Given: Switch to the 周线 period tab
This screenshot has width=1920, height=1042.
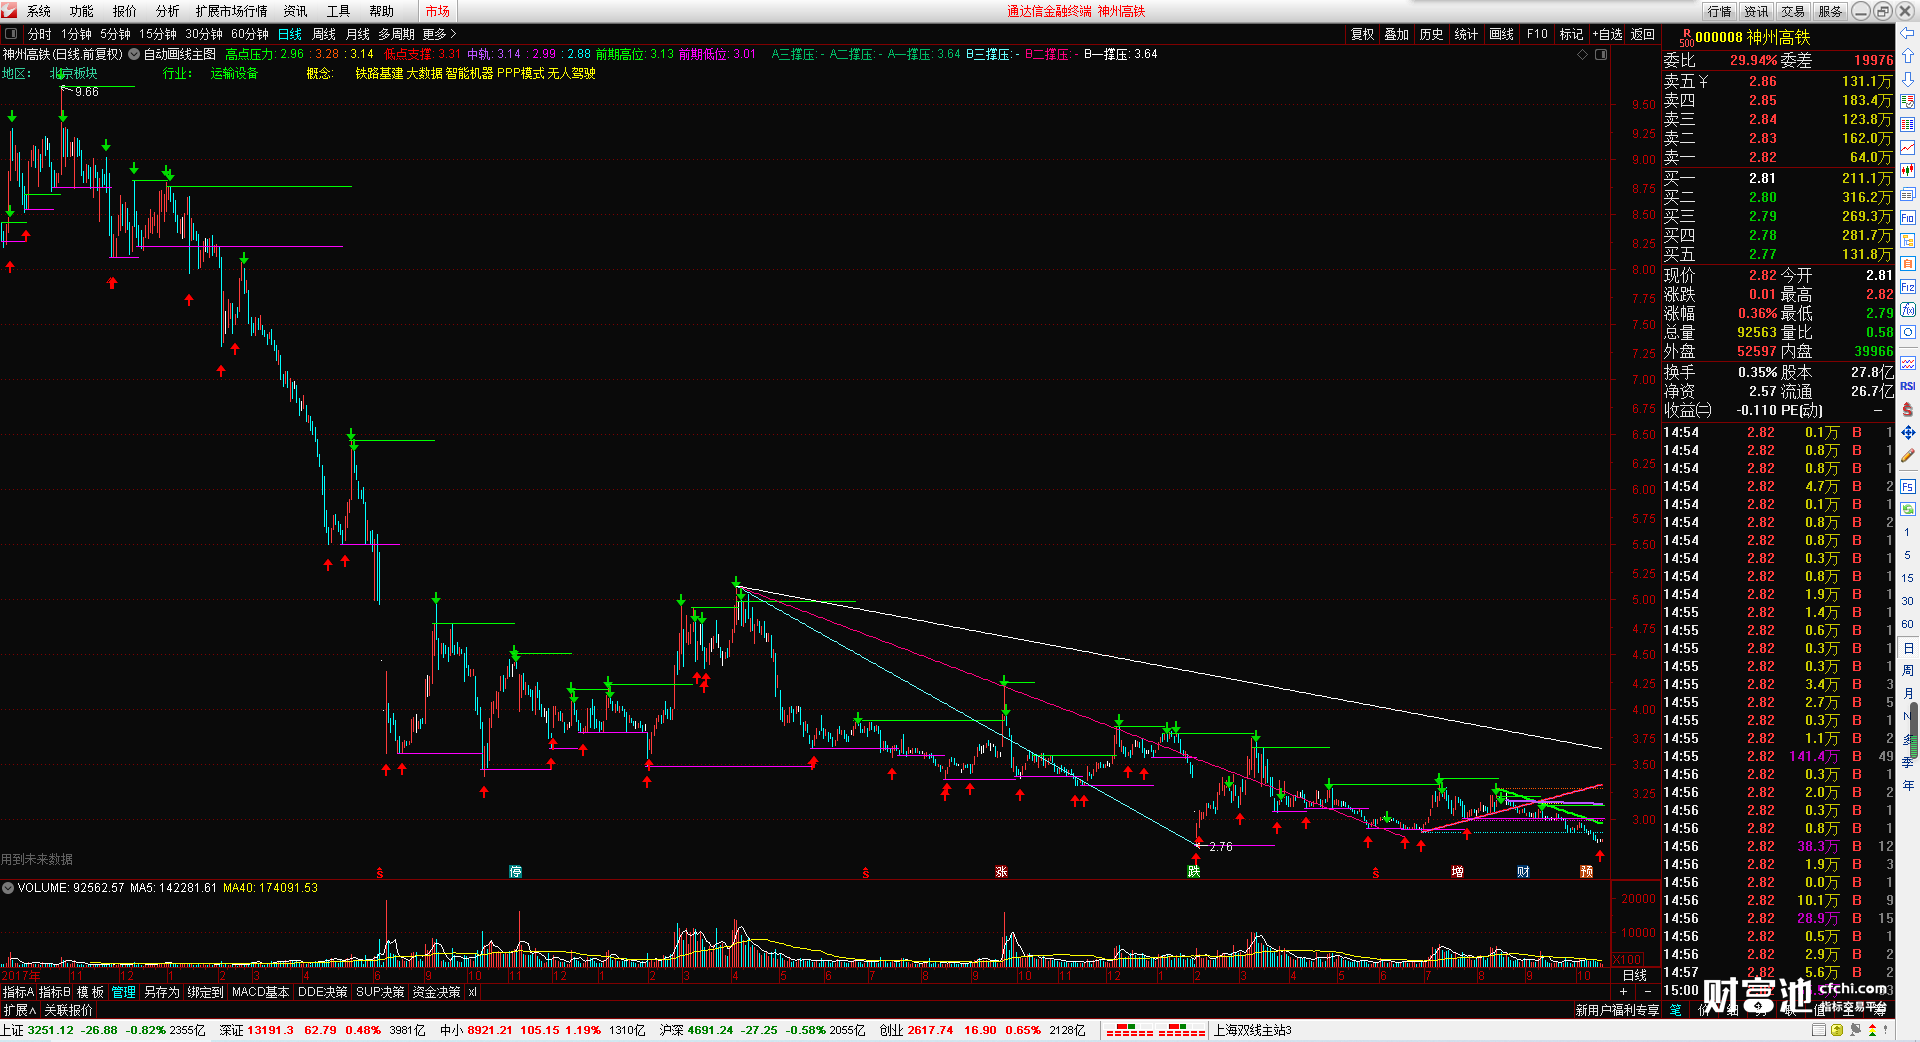Looking at the screenshot, I should [324, 34].
